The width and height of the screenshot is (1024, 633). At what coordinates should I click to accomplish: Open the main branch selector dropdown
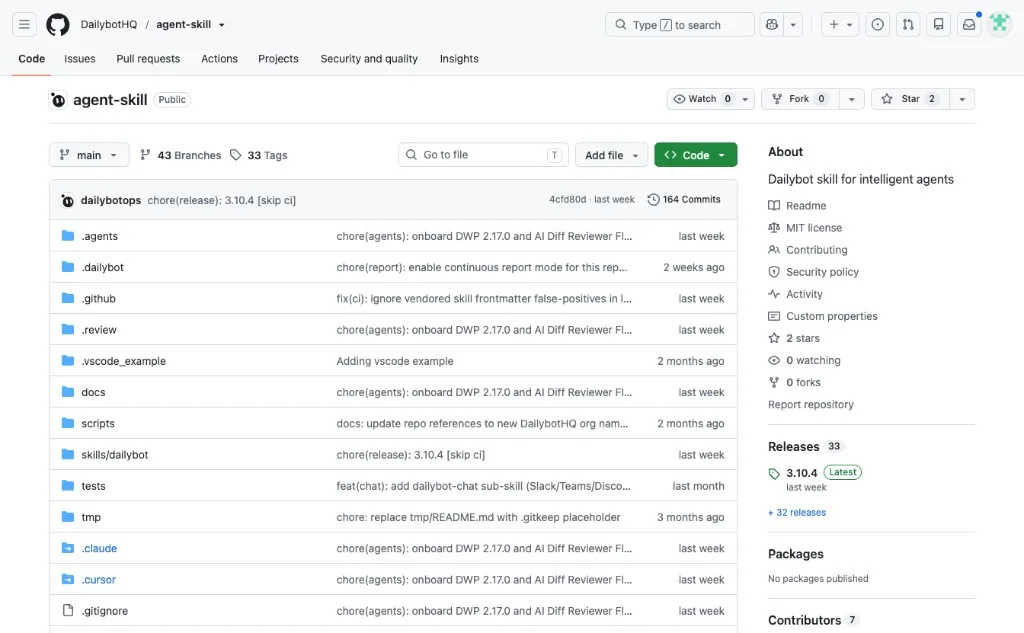[89, 155]
